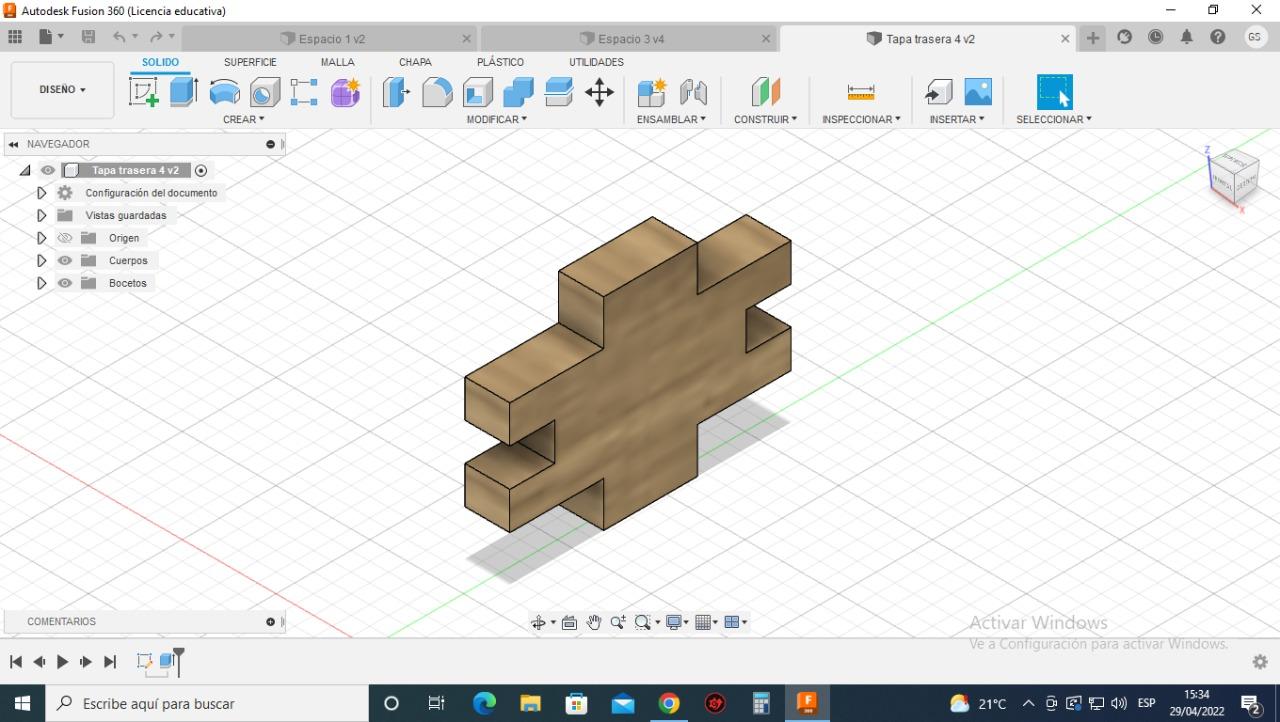The width and height of the screenshot is (1280, 722).
Task: Open the Measure tool
Action: pyautogui.click(x=861, y=92)
